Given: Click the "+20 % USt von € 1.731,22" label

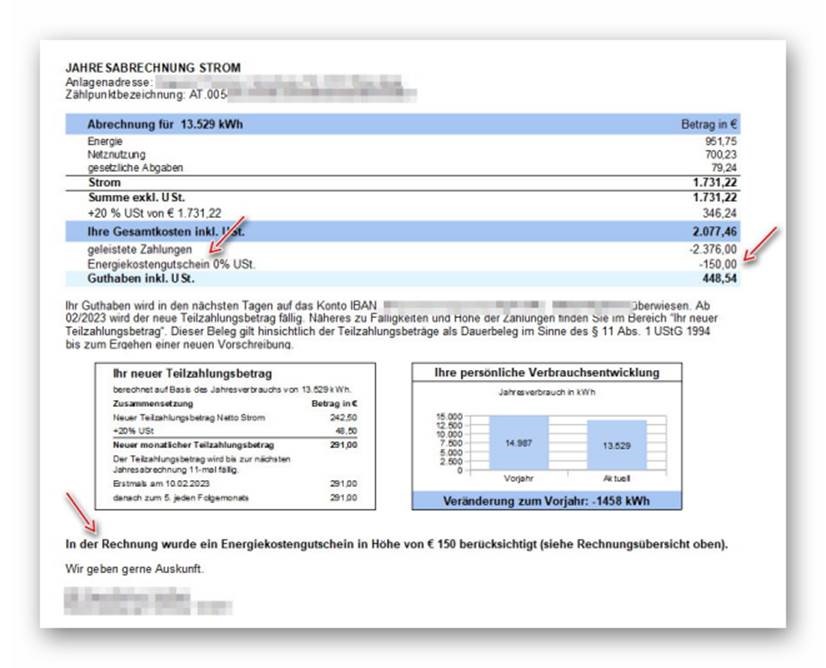Looking at the screenshot, I should [154, 213].
